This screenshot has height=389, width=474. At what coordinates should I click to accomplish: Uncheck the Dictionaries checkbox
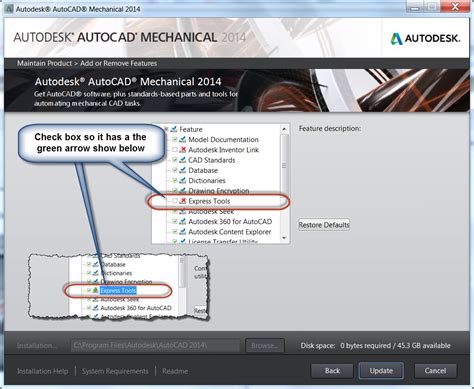coord(175,181)
